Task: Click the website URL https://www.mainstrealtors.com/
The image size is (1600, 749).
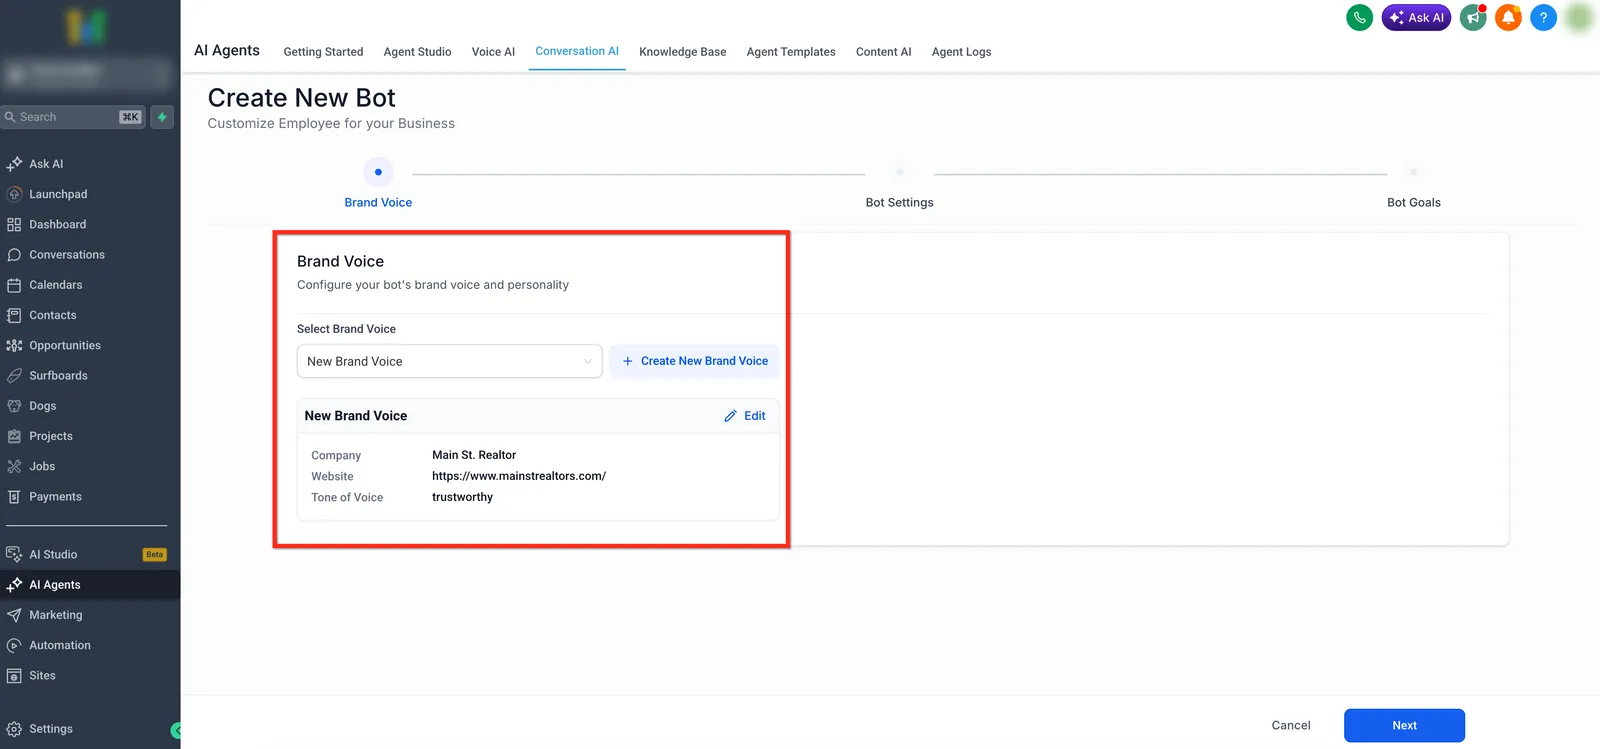Action: pos(519,476)
